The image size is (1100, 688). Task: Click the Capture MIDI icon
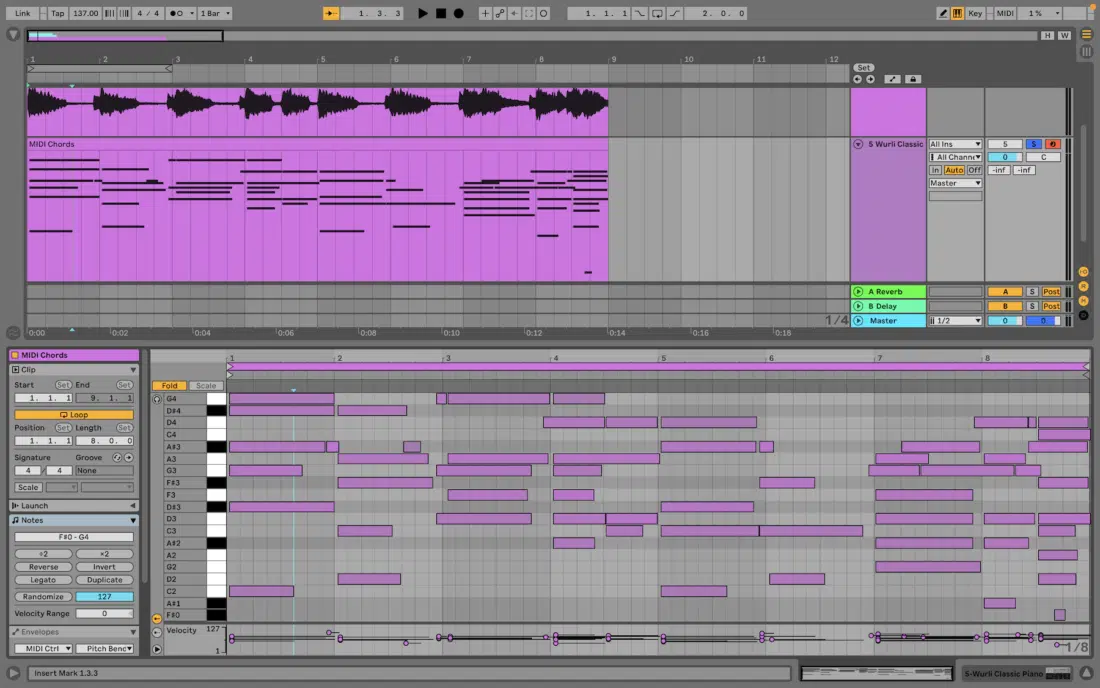coord(529,13)
